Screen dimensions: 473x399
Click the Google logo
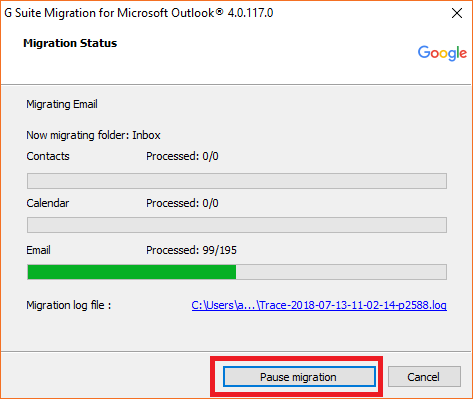pos(442,53)
